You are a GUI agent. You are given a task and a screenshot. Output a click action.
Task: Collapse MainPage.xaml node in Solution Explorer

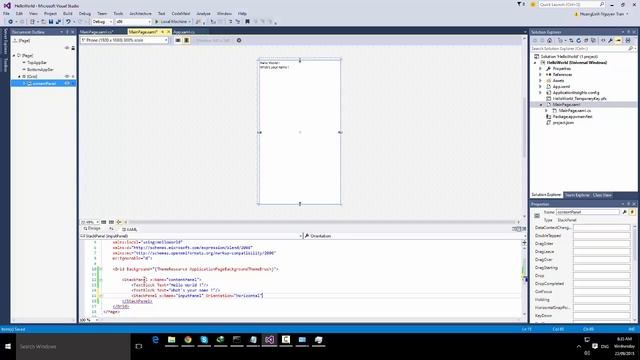(541, 104)
